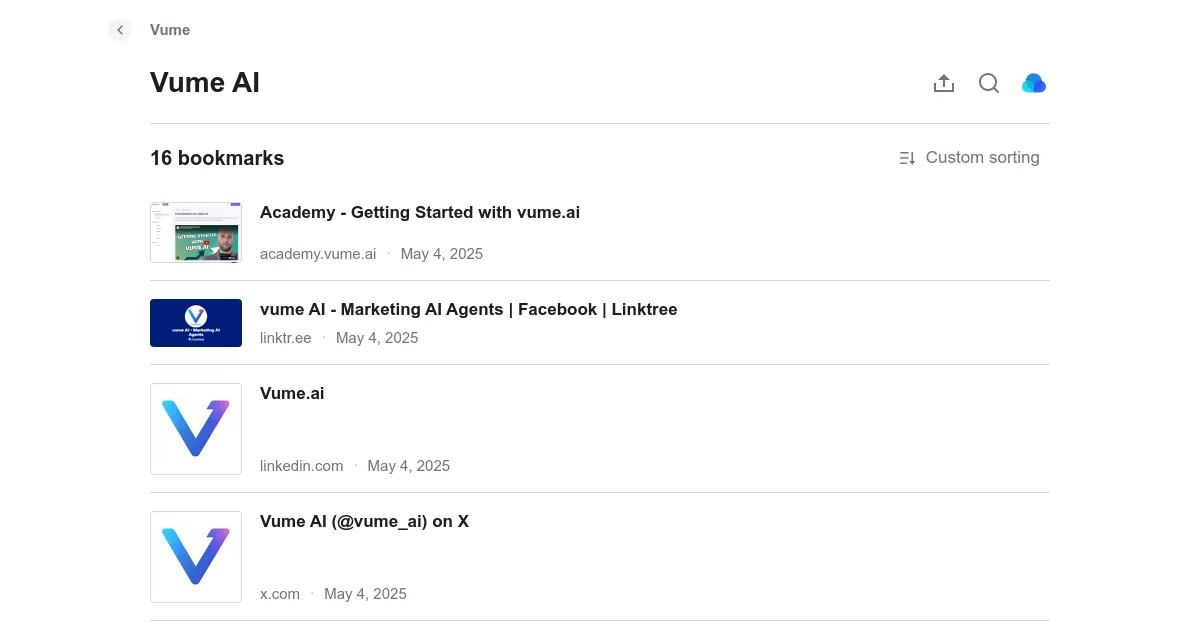Click the linktr.ee domain text
This screenshot has width=1200, height=630.
(x=286, y=338)
